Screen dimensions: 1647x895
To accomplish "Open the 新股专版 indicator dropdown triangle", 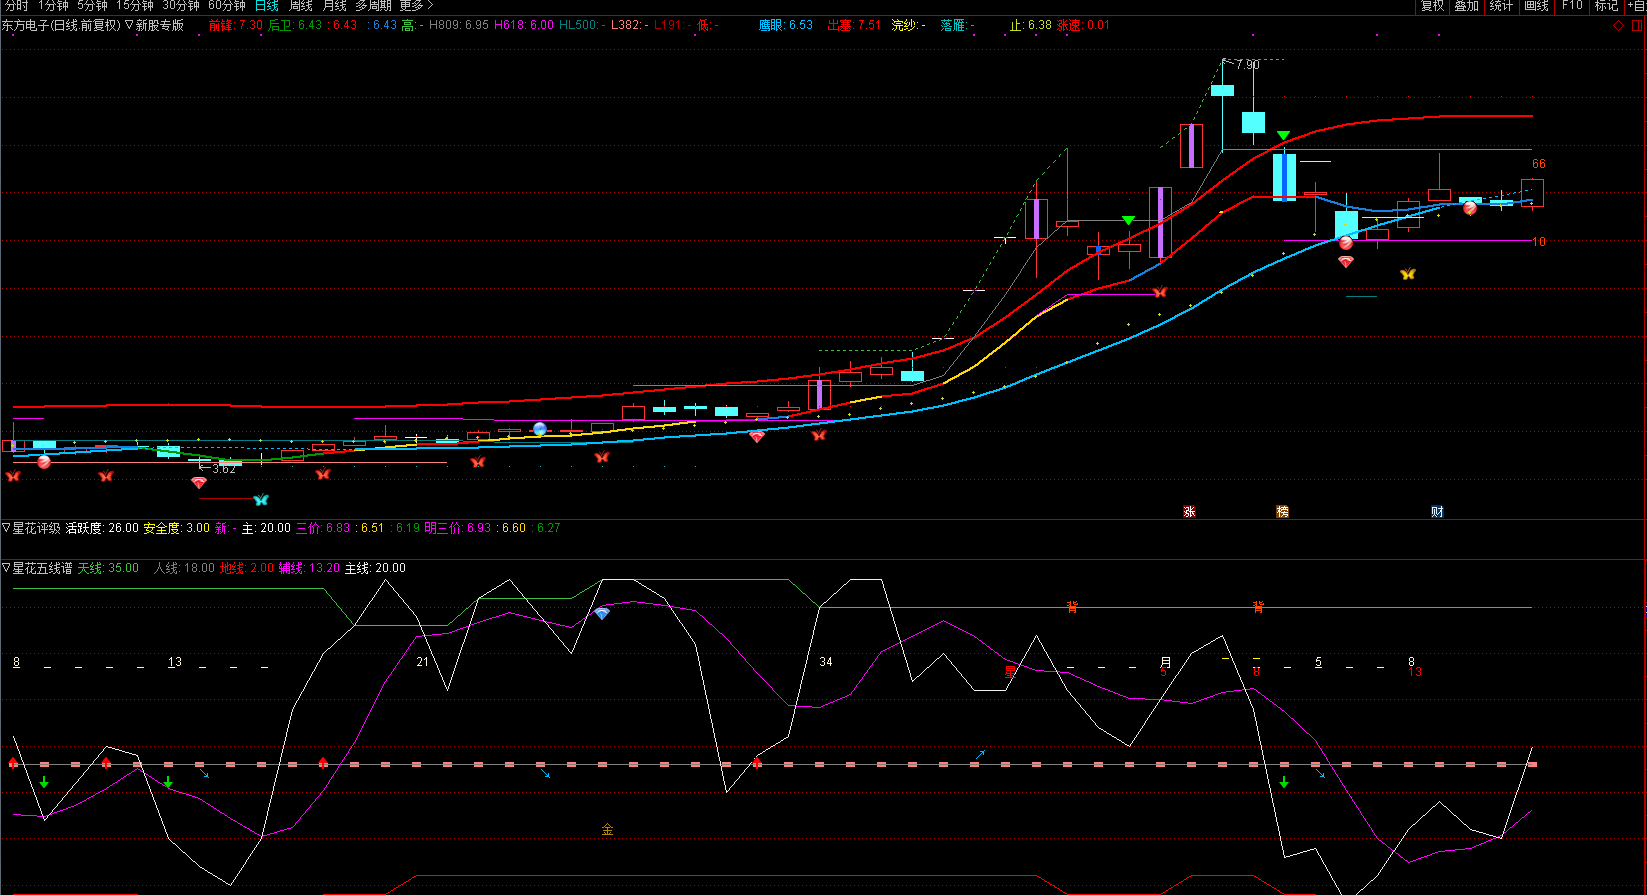I will [129, 25].
